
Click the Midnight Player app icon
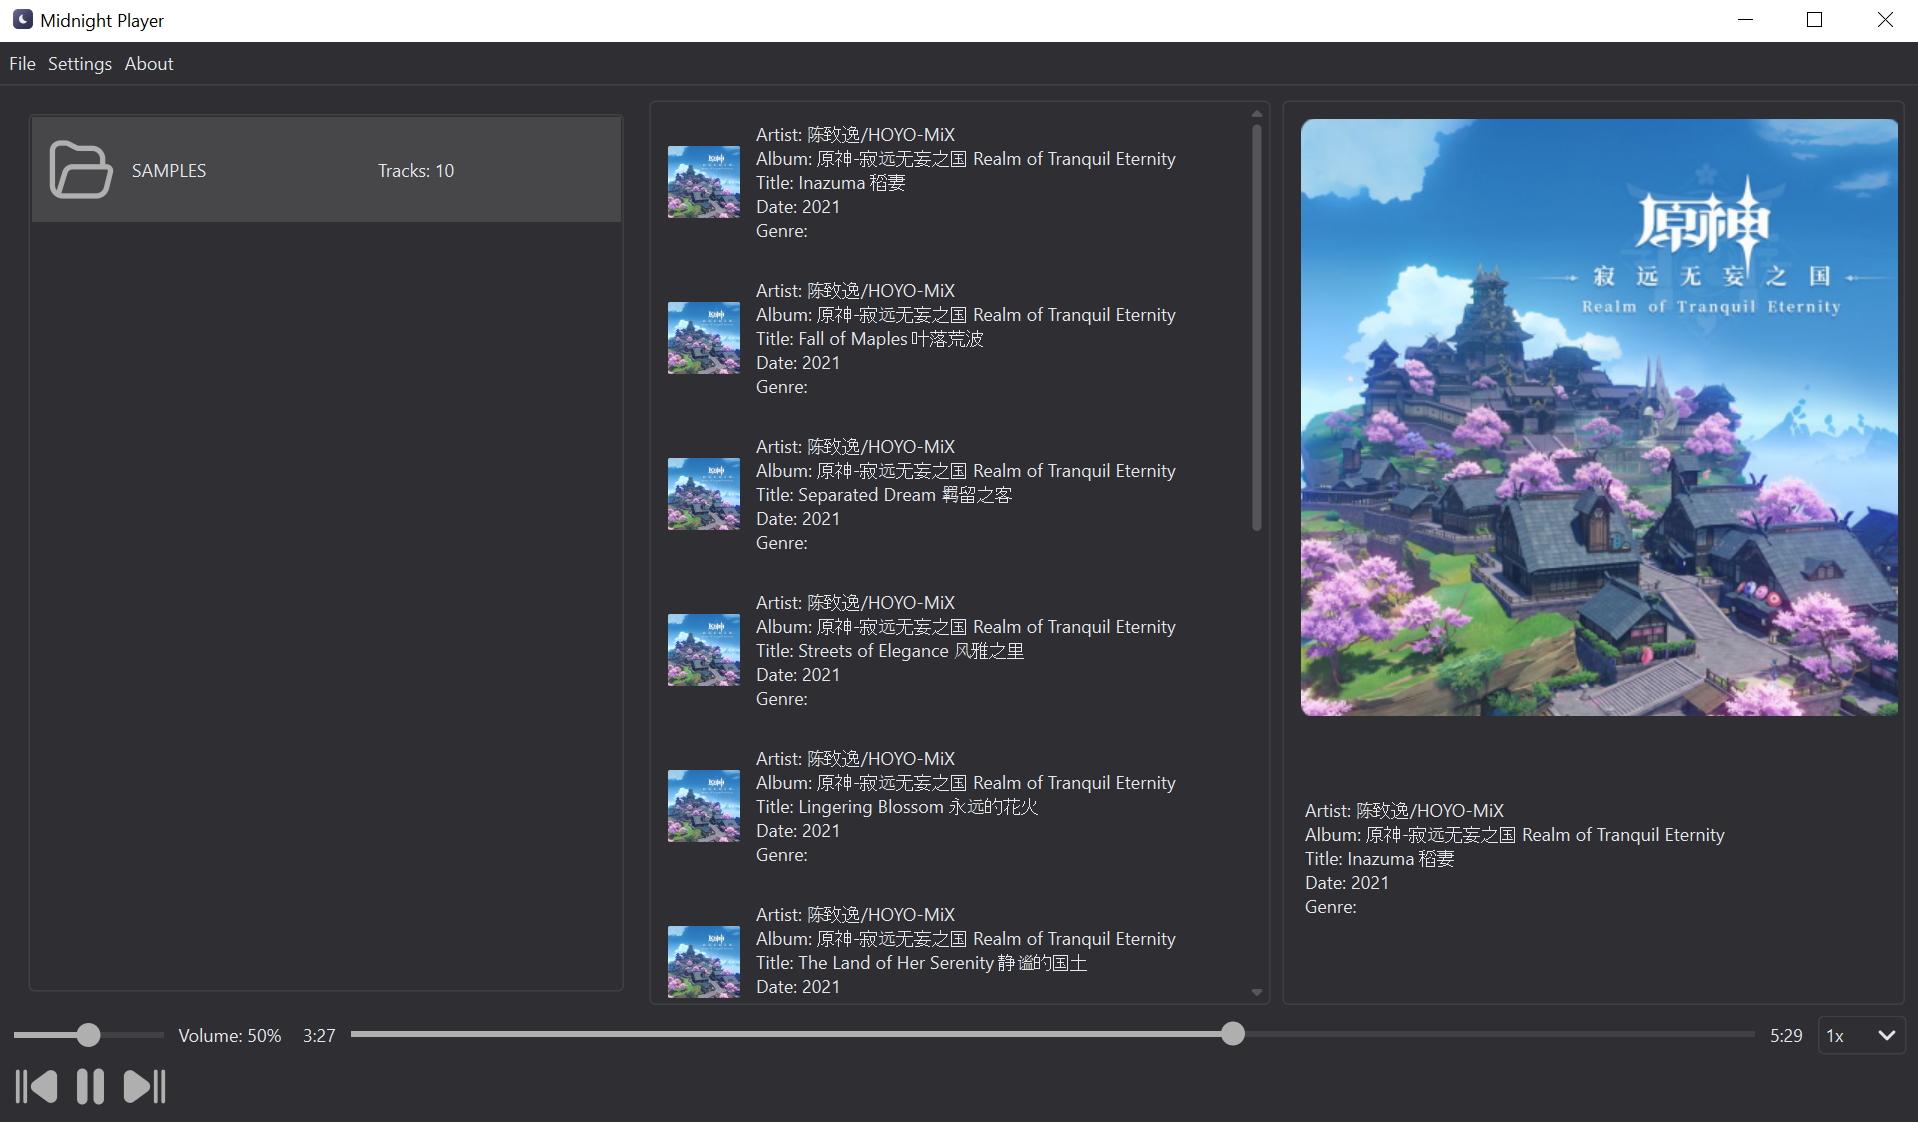point(22,20)
